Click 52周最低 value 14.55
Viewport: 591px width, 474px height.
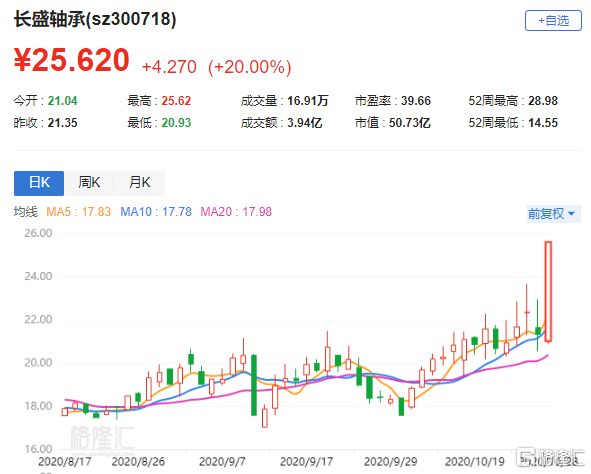(543, 122)
